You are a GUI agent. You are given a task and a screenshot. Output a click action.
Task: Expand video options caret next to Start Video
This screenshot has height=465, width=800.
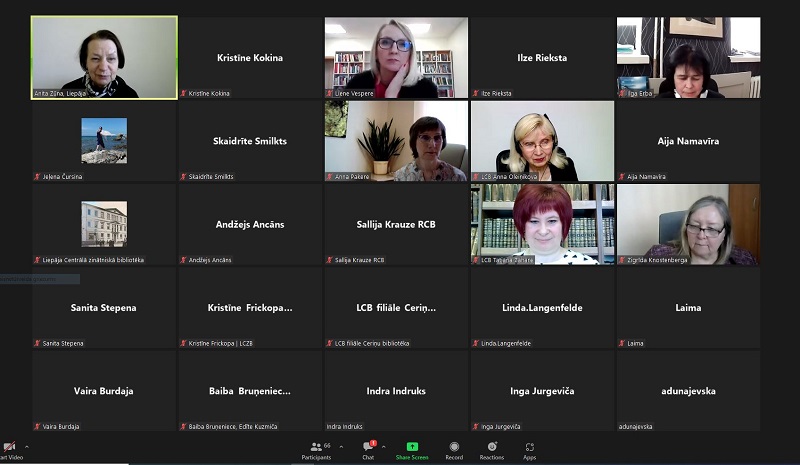(27, 447)
